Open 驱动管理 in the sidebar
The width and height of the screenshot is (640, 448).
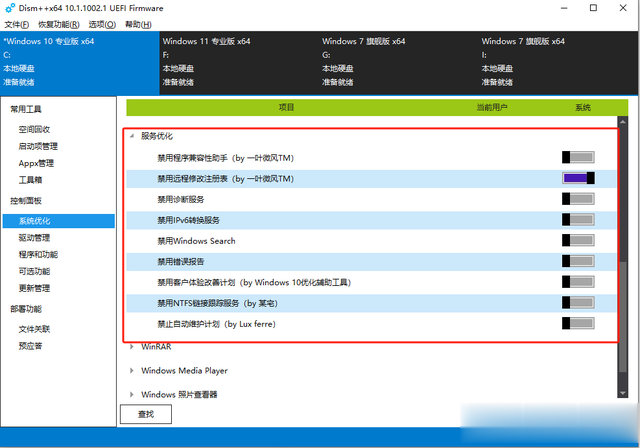(x=34, y=237)
